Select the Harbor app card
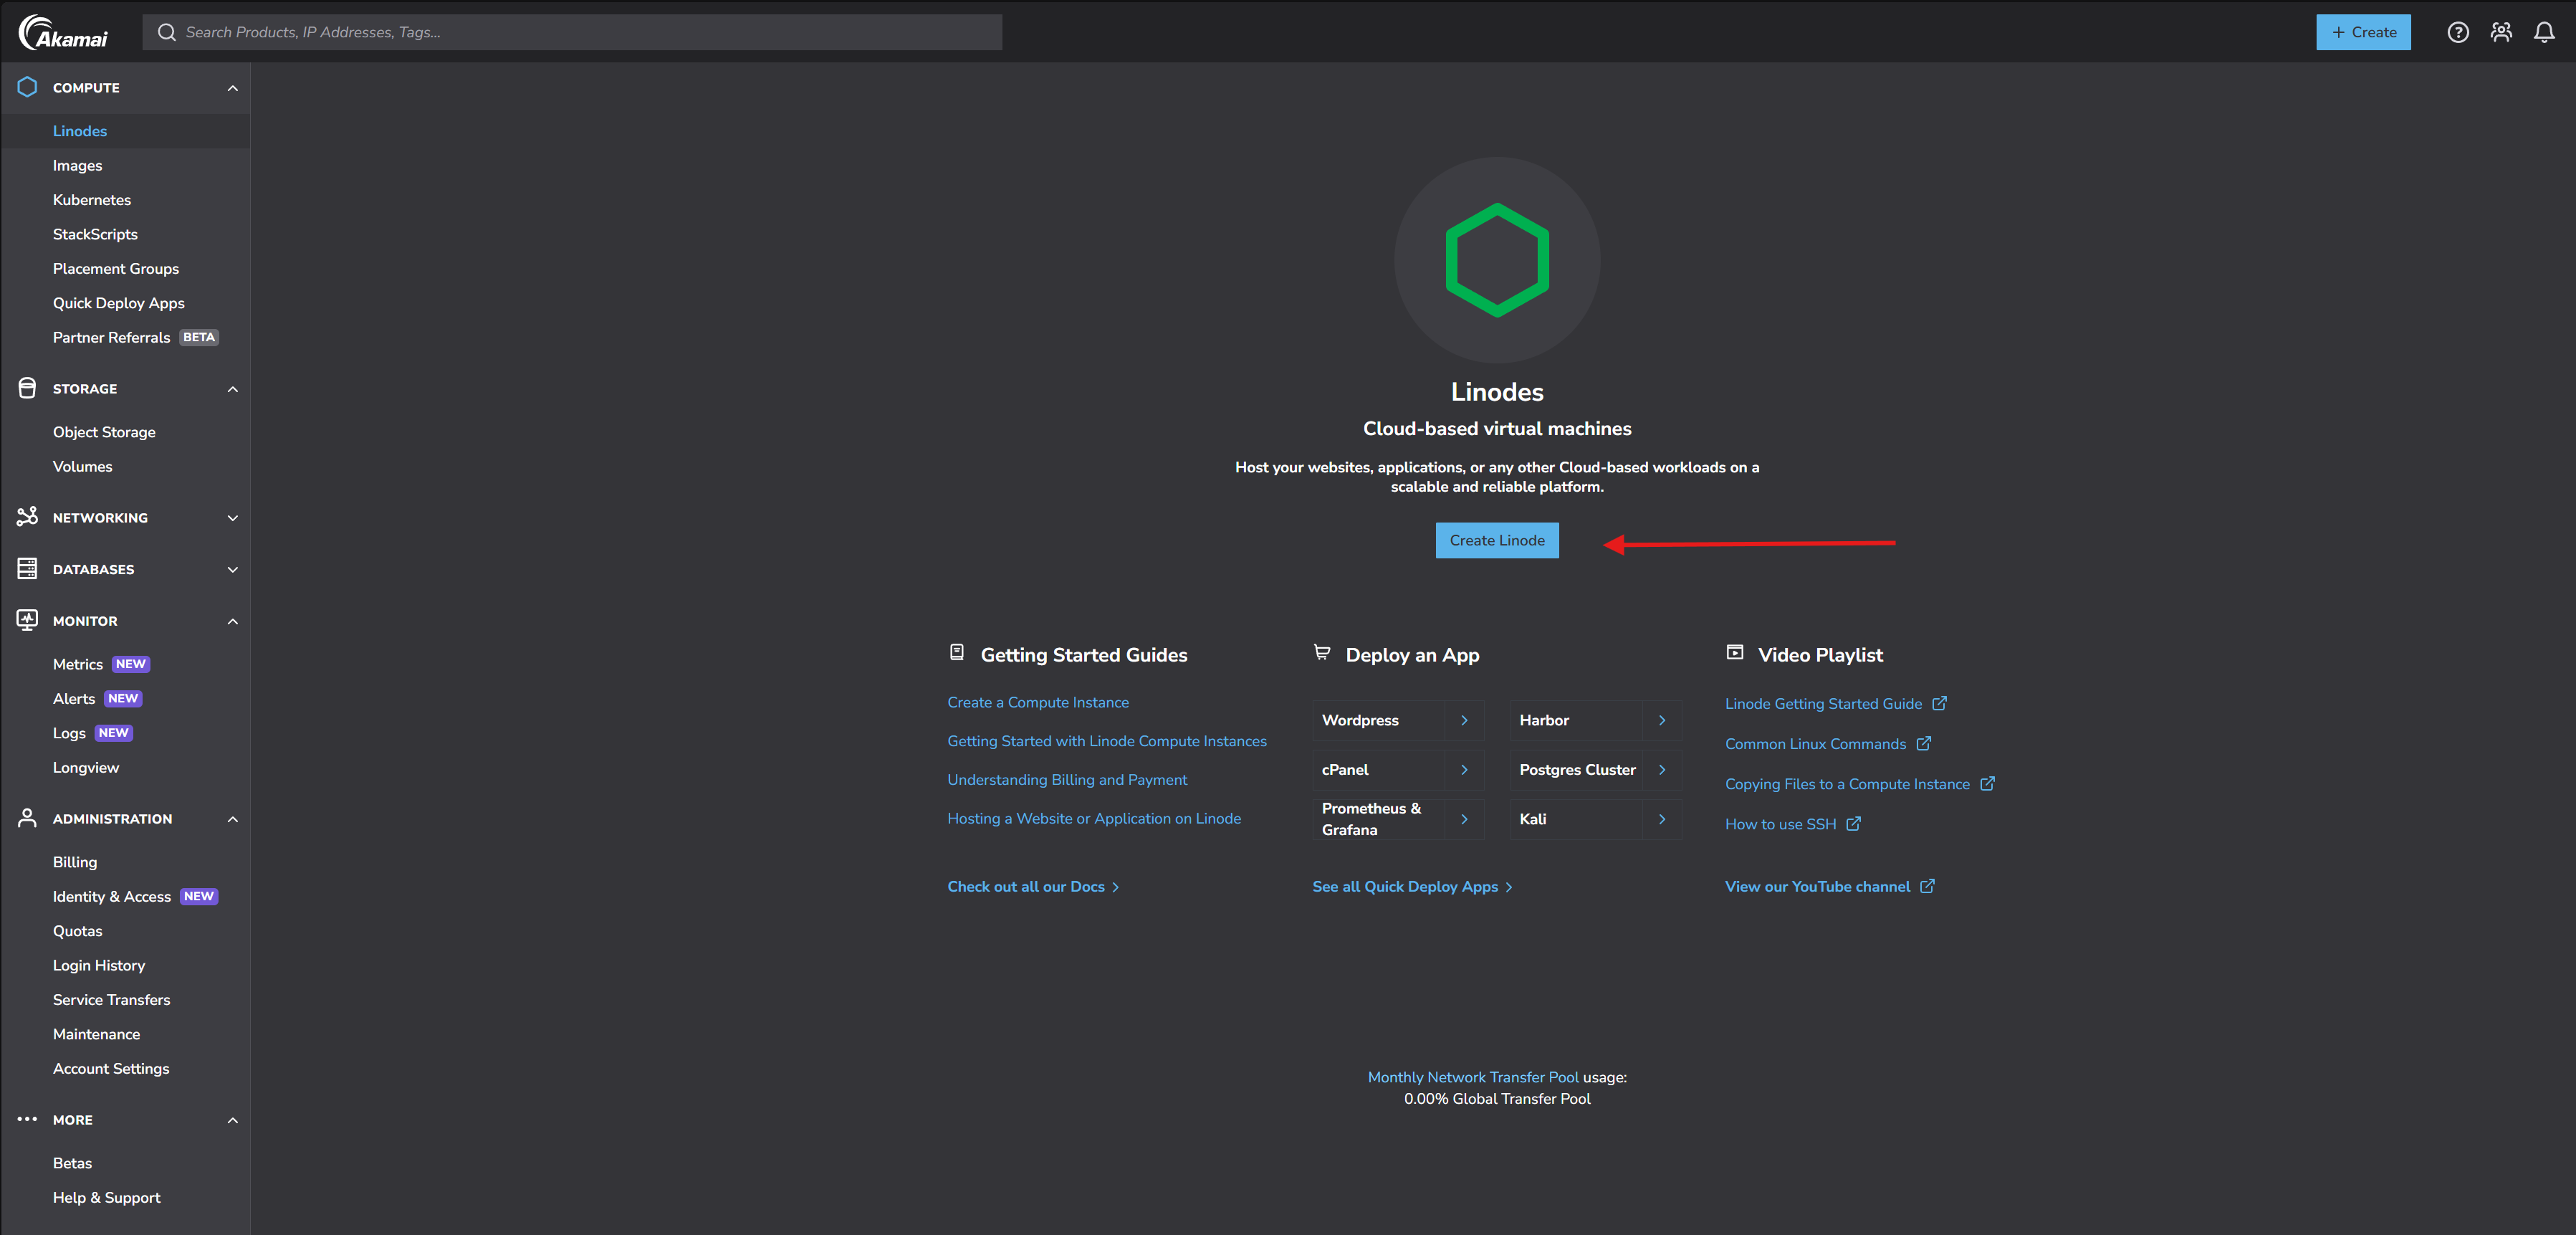Image resolution: width=2576 pixels, height=1235 pixels. (x=1596, y=720)
